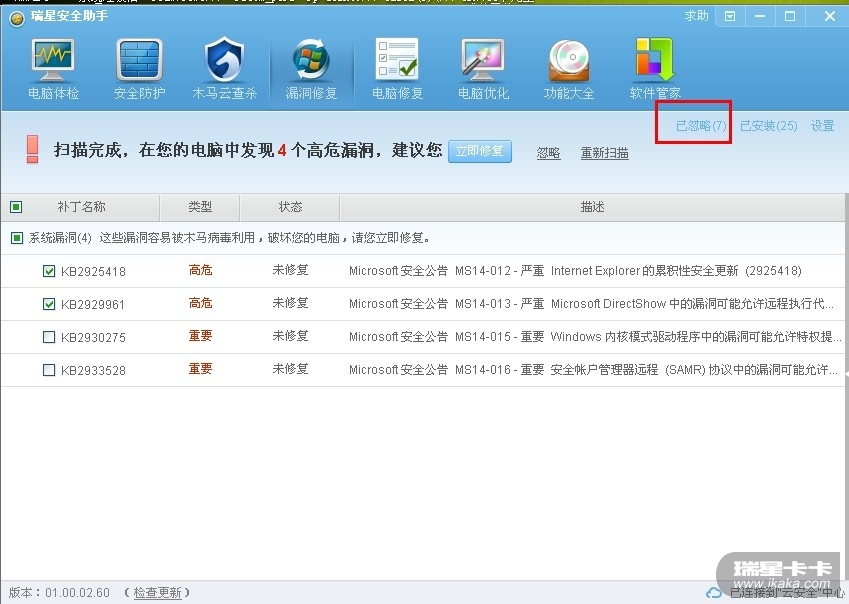This screenshot has height=604, width=849.
Task: Click the 求助 help link
Action: [696, 16]
